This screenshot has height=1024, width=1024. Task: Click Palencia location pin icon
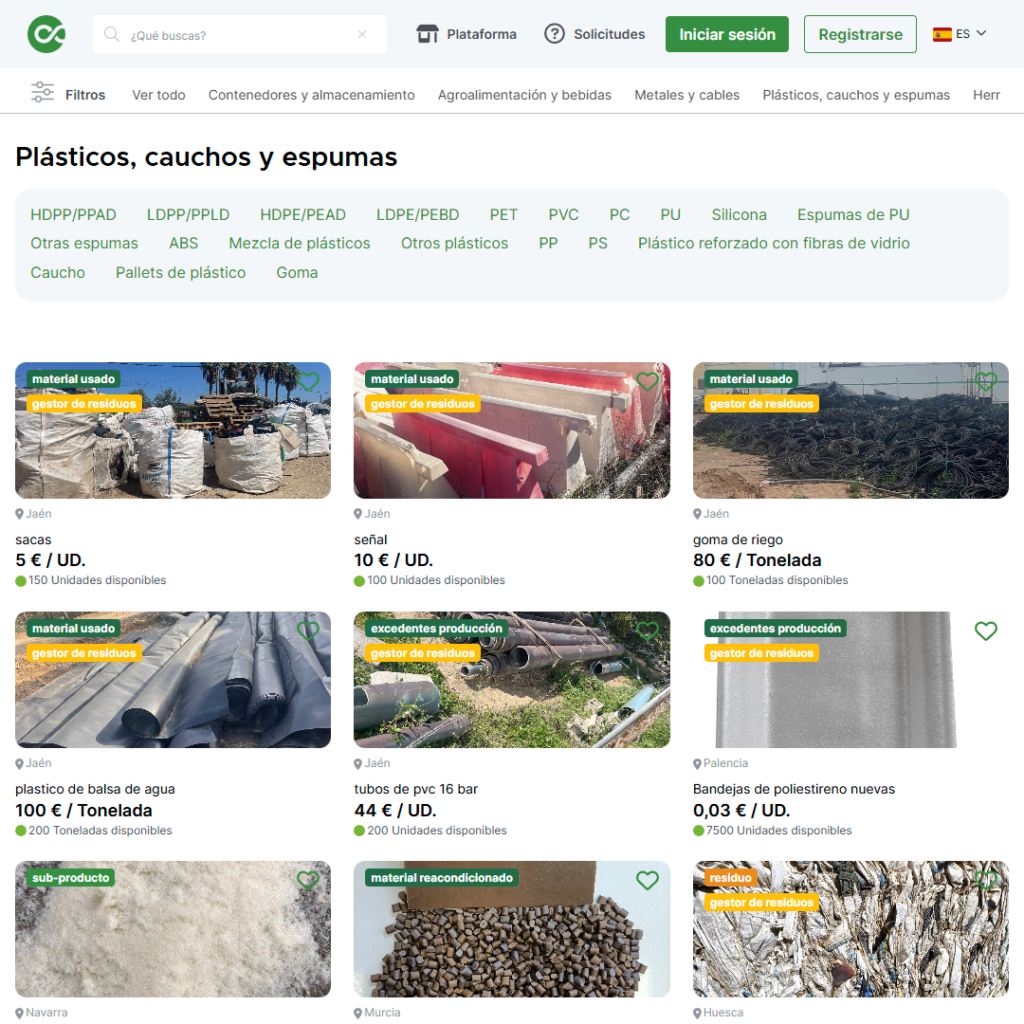tap(697, 764)
